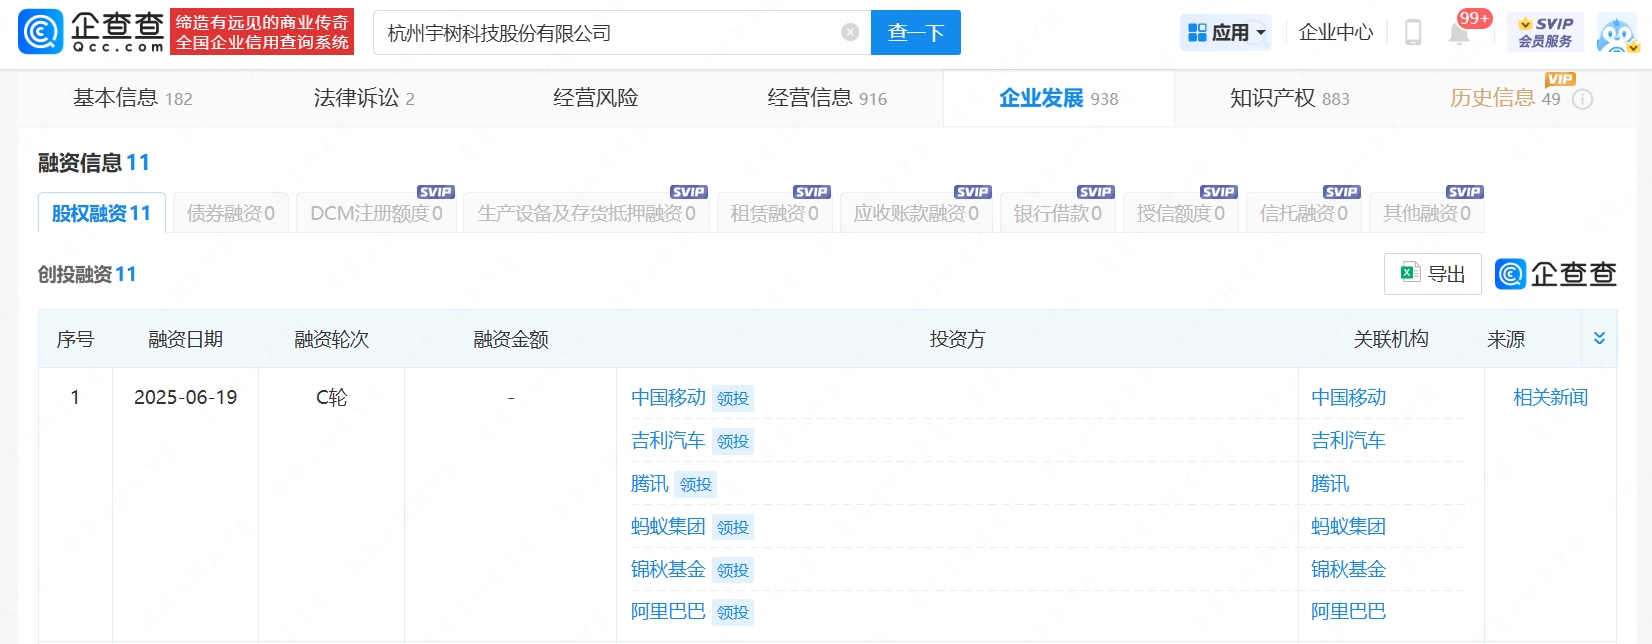Open the 相关新闻 source link

click(1551, 397)
